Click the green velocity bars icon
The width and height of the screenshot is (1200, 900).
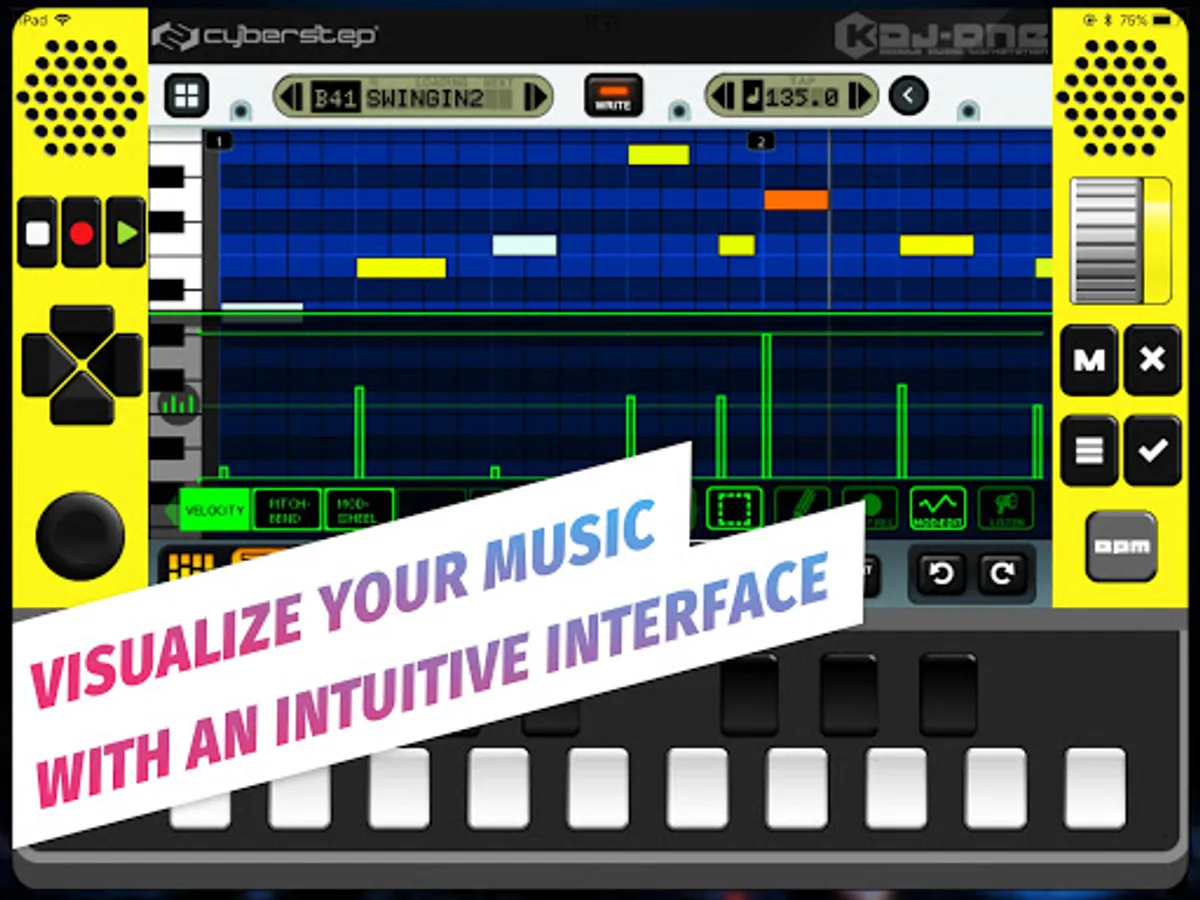(180, 404)
